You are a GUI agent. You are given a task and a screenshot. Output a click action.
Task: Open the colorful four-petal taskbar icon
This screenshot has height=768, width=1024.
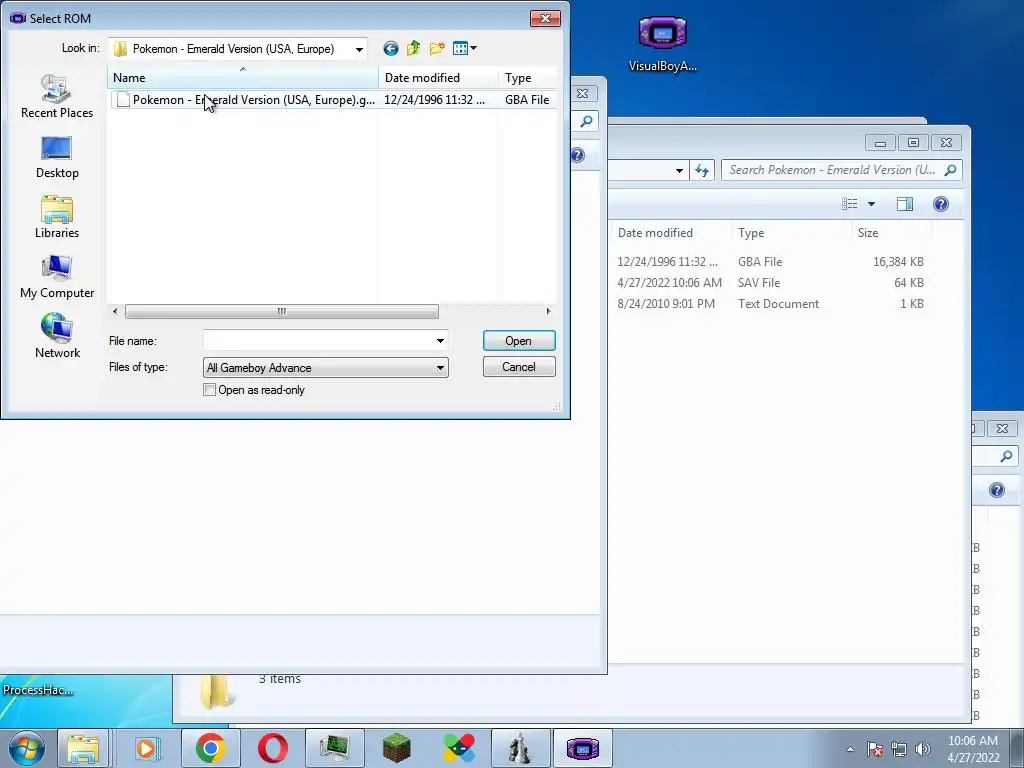click(x=458, y=748)
